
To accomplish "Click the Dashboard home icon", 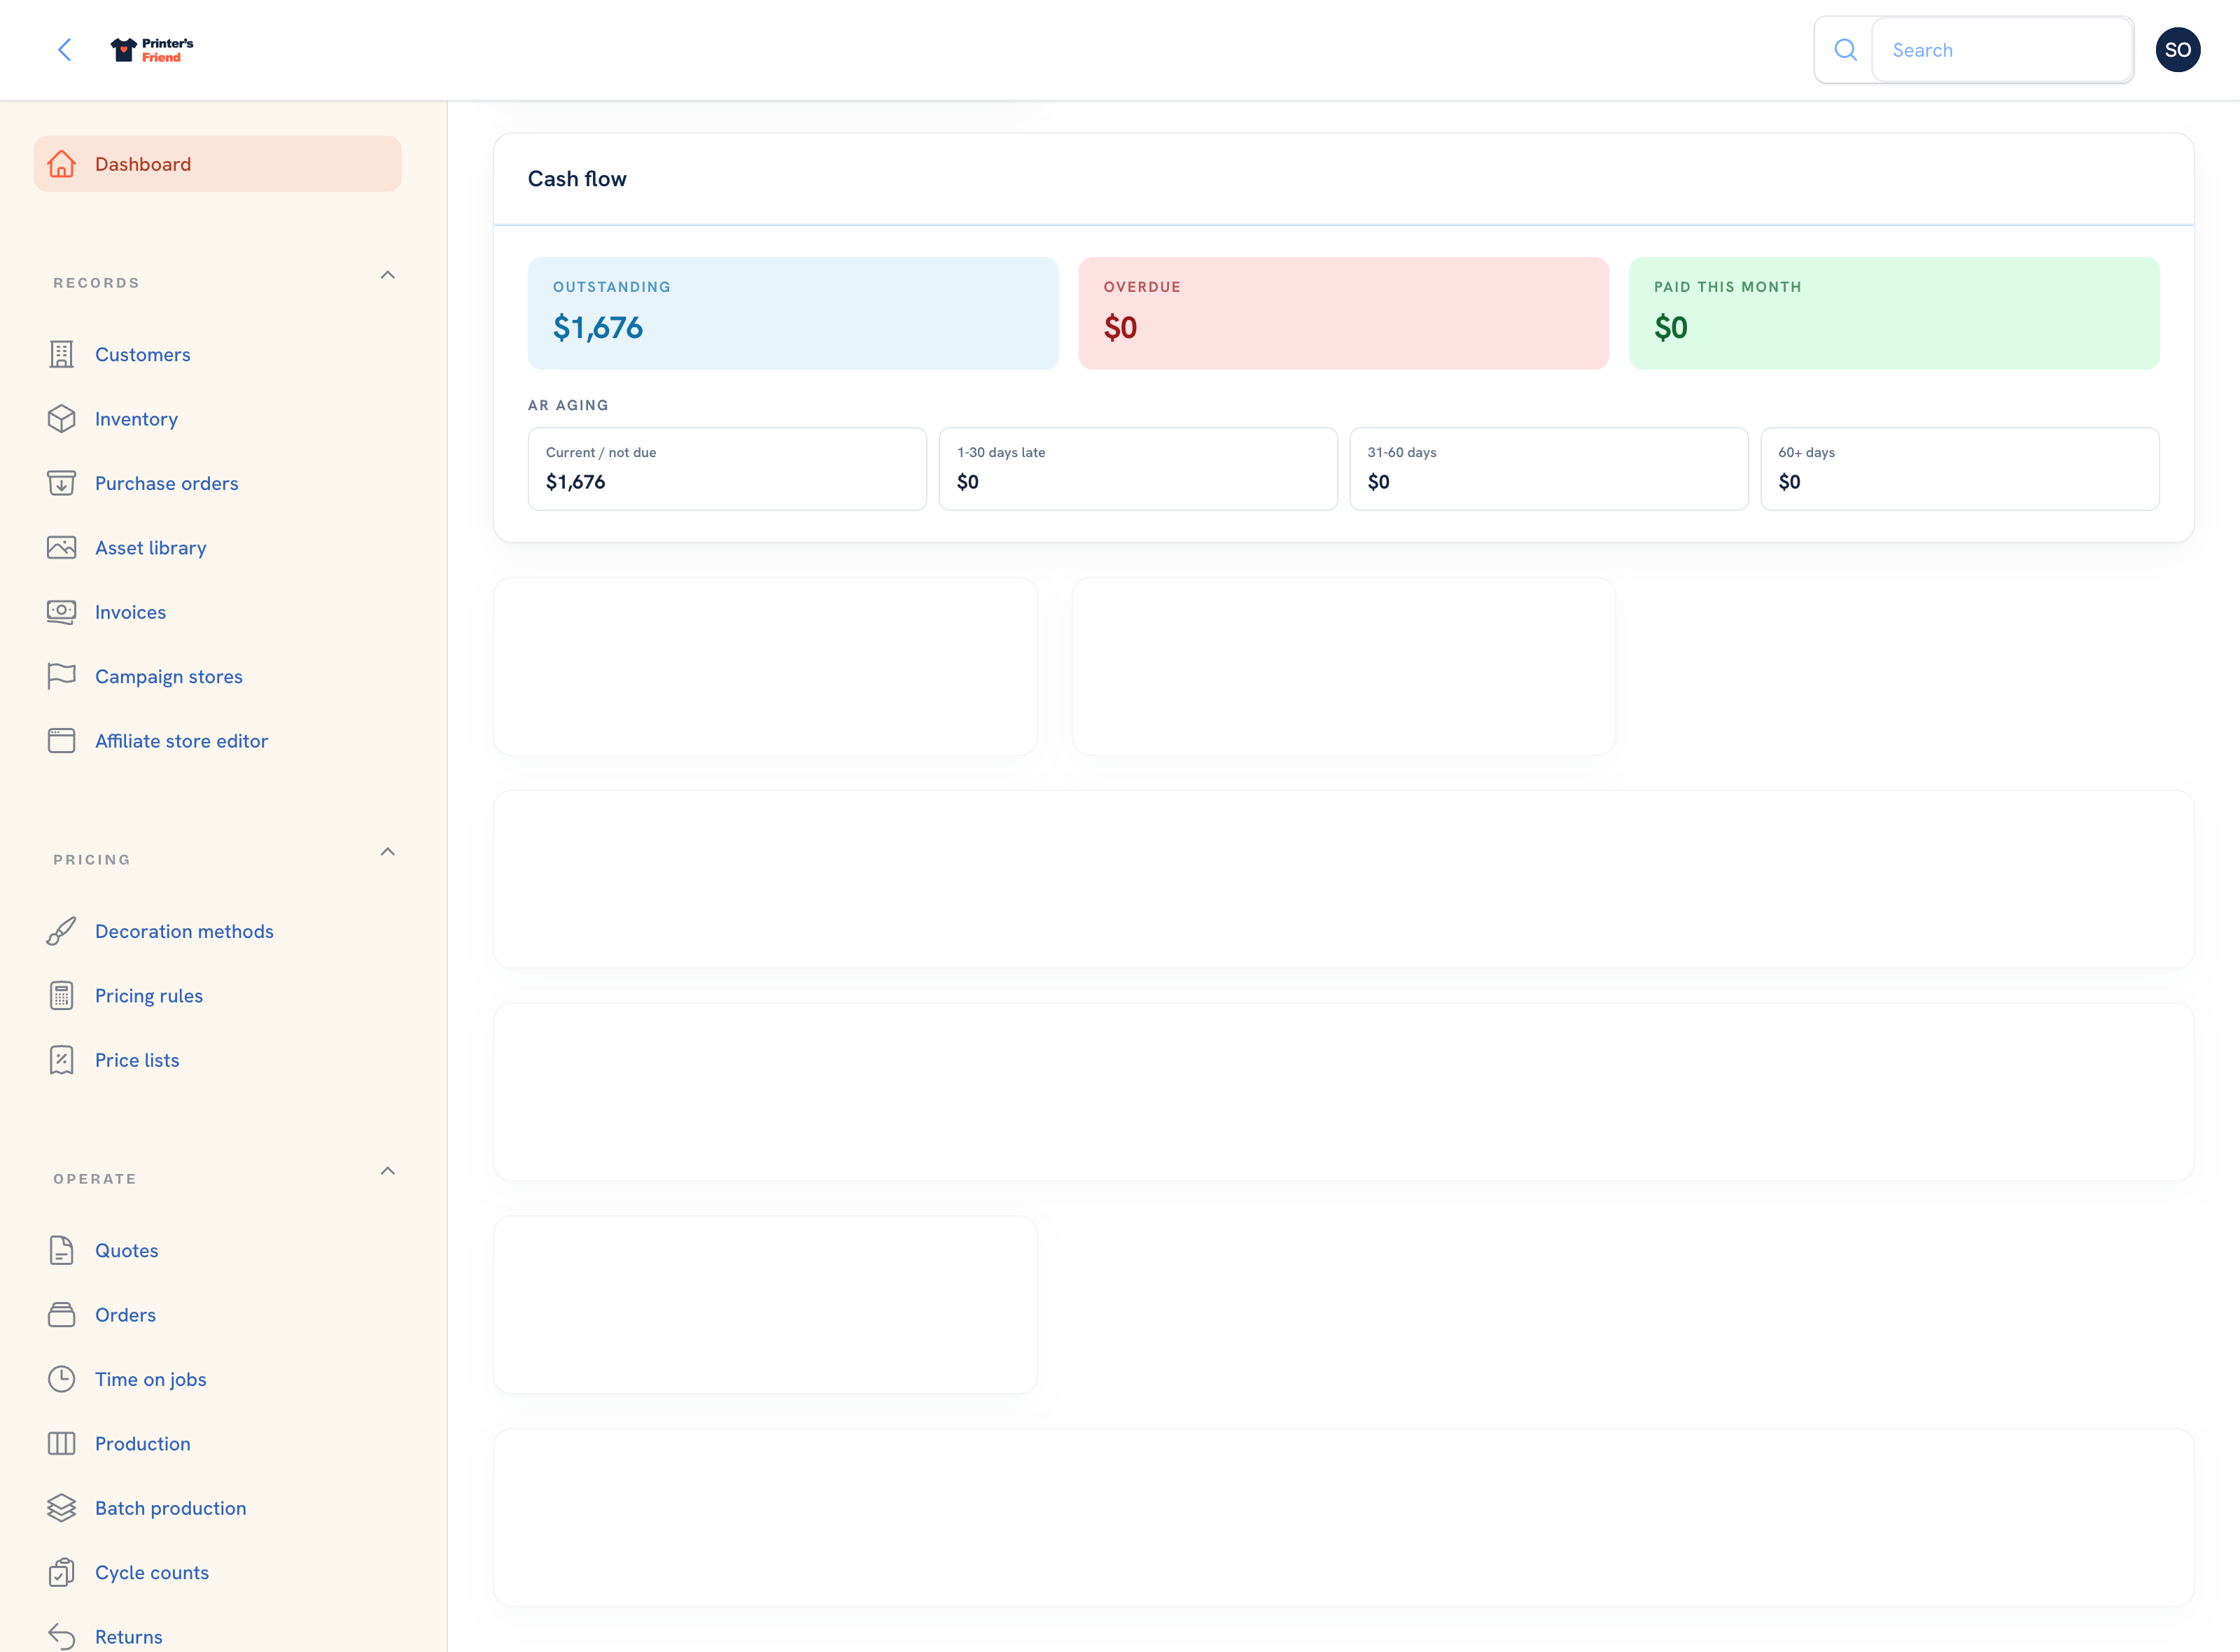I will pos(62,164).
